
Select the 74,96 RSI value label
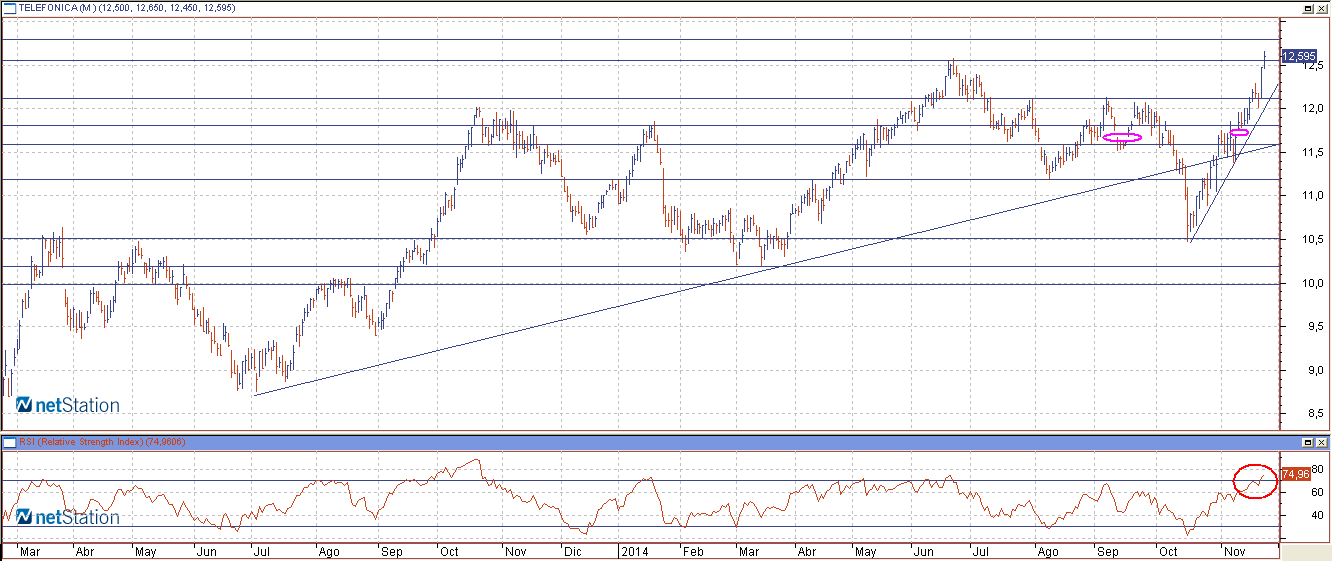tap(1295, 474)
